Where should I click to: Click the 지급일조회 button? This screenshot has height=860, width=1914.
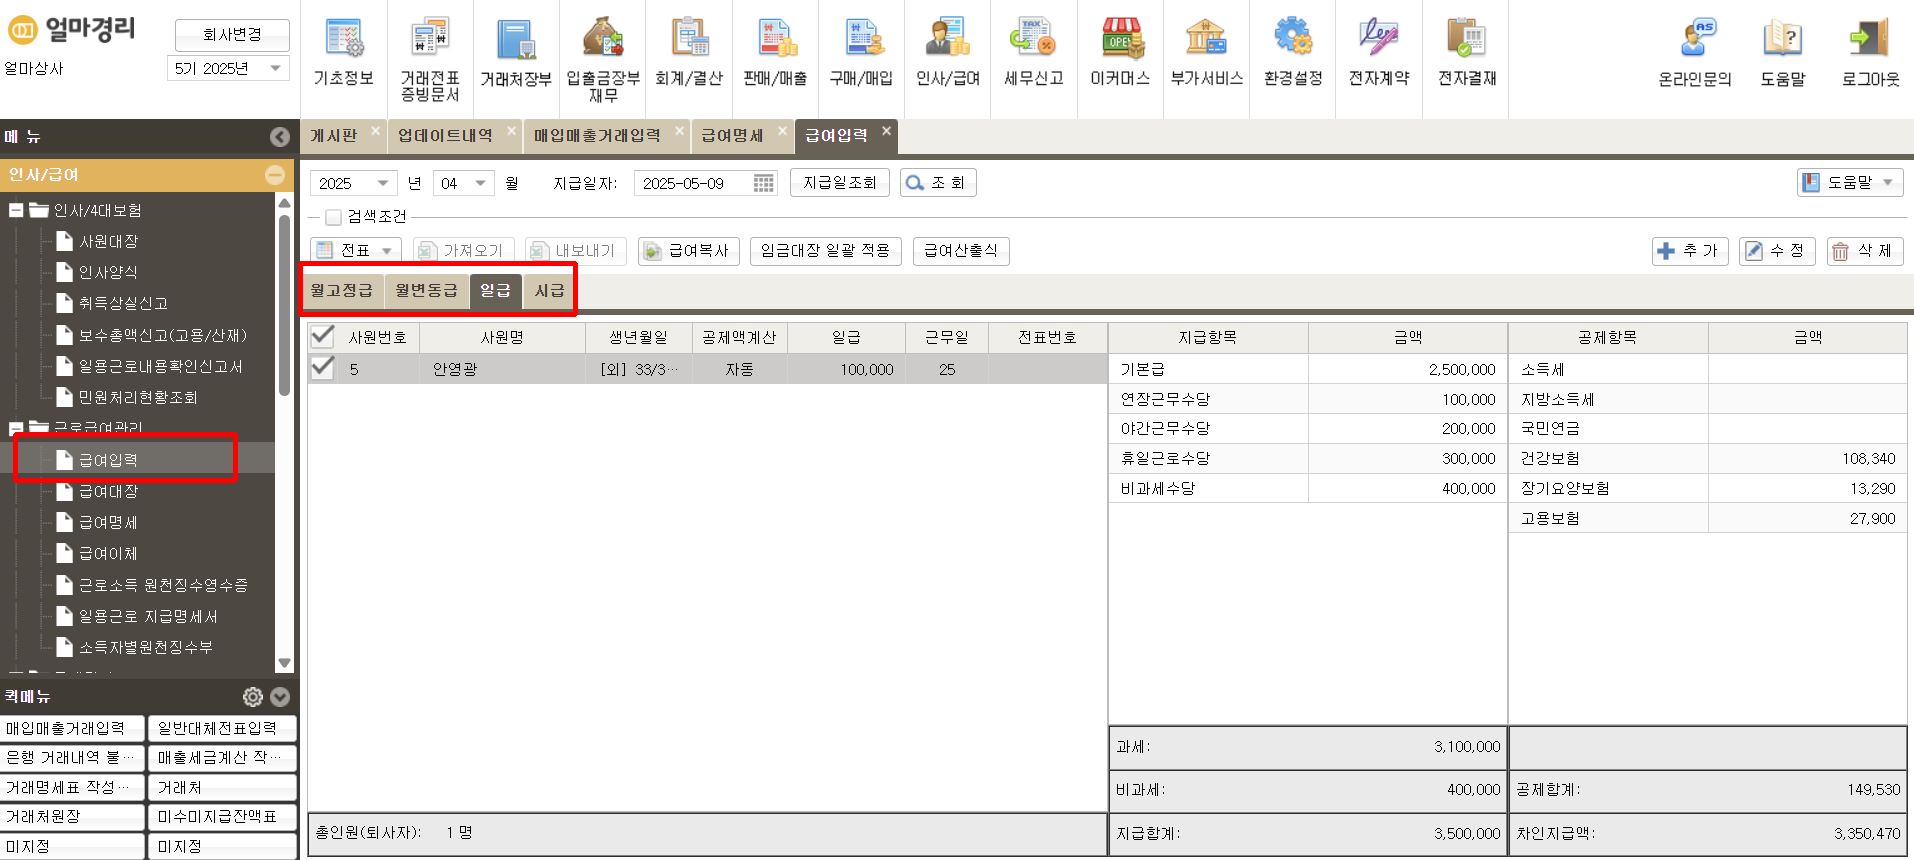(840, 182)
